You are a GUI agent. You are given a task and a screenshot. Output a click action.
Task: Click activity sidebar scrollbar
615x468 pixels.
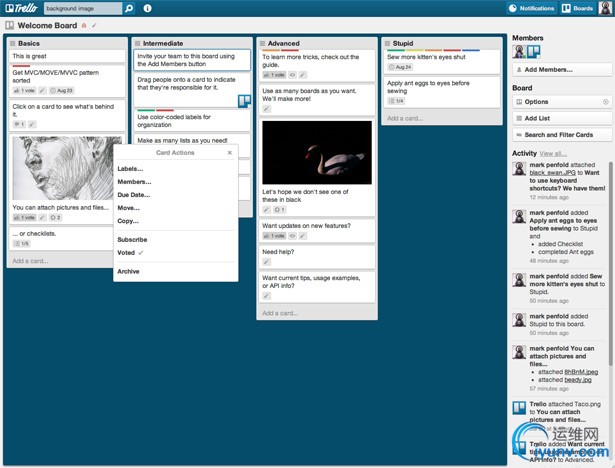coord(611,263)
